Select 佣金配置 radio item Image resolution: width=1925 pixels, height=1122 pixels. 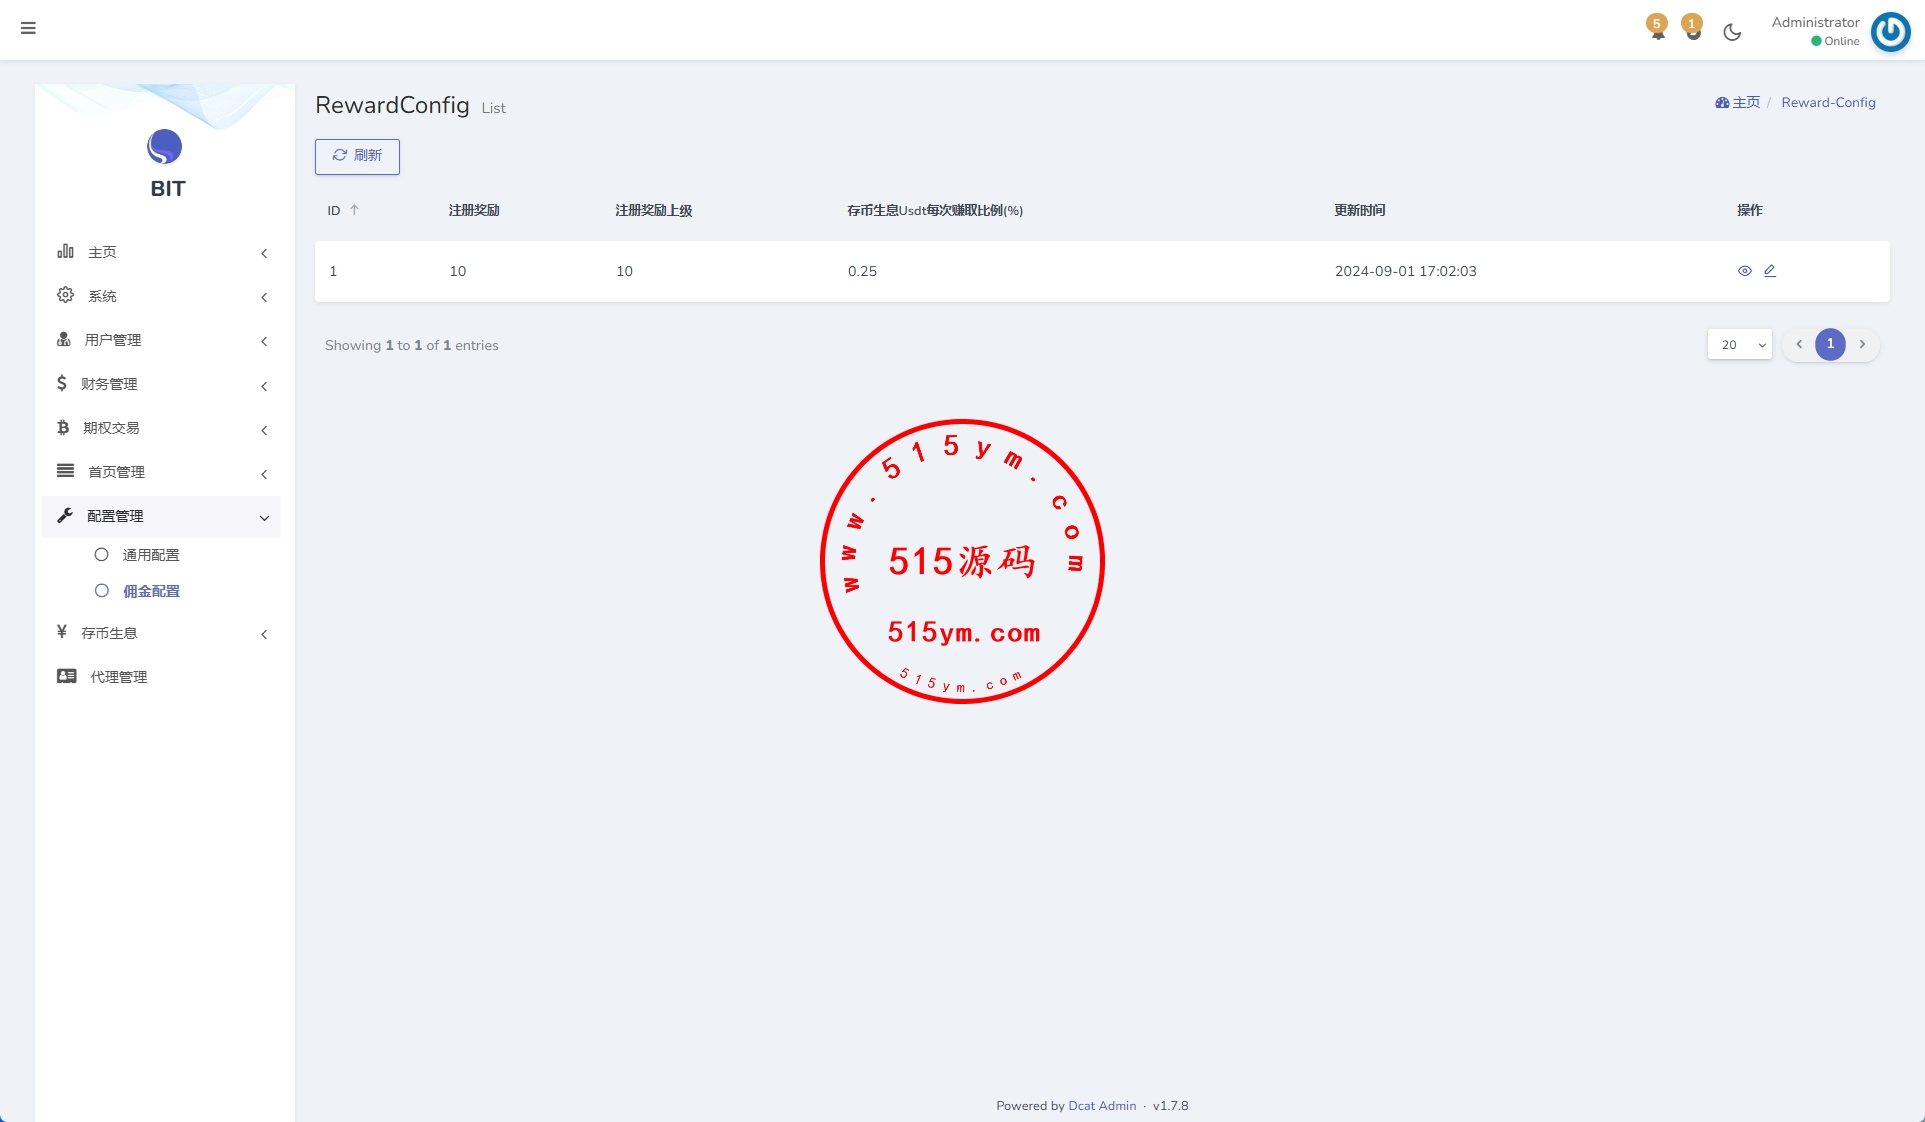150,591
